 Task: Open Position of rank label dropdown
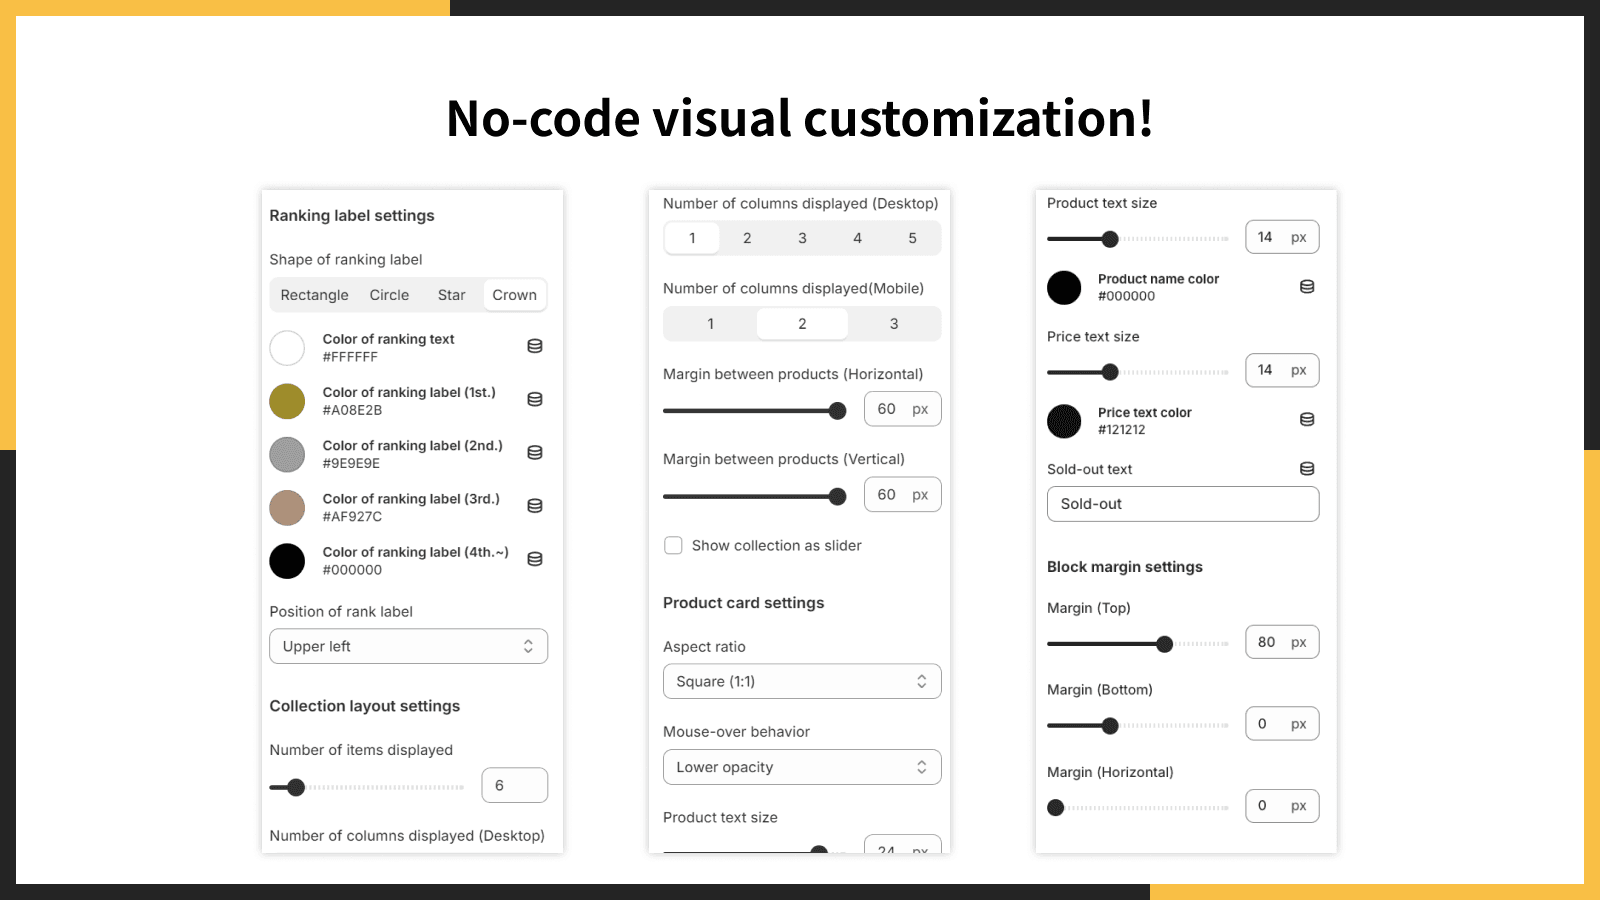(x=408, y=647)
